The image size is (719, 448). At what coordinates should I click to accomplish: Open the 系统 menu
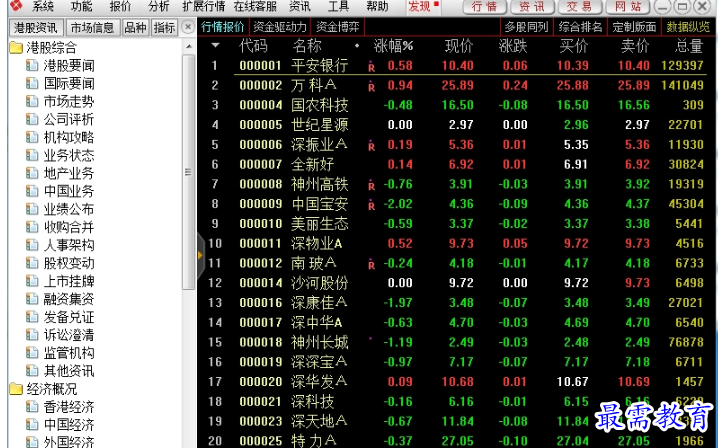pyautogui.click(x=43, y=6)
